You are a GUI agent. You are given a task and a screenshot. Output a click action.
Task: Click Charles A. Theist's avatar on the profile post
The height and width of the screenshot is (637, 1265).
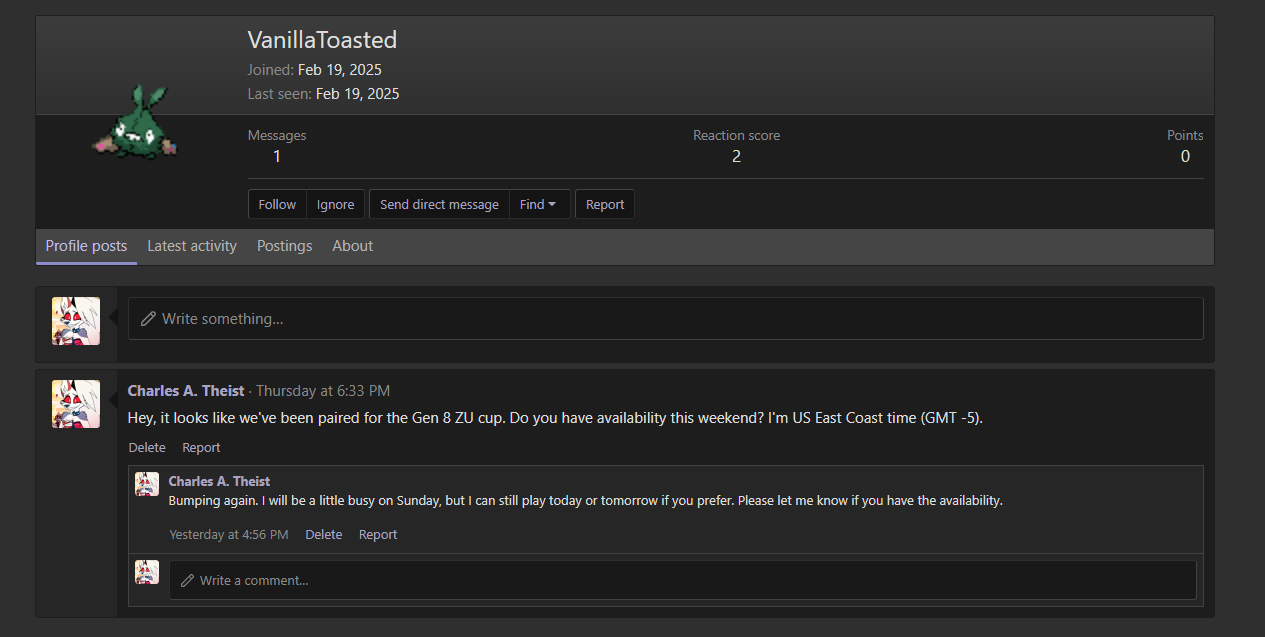(x=76, y=404)
